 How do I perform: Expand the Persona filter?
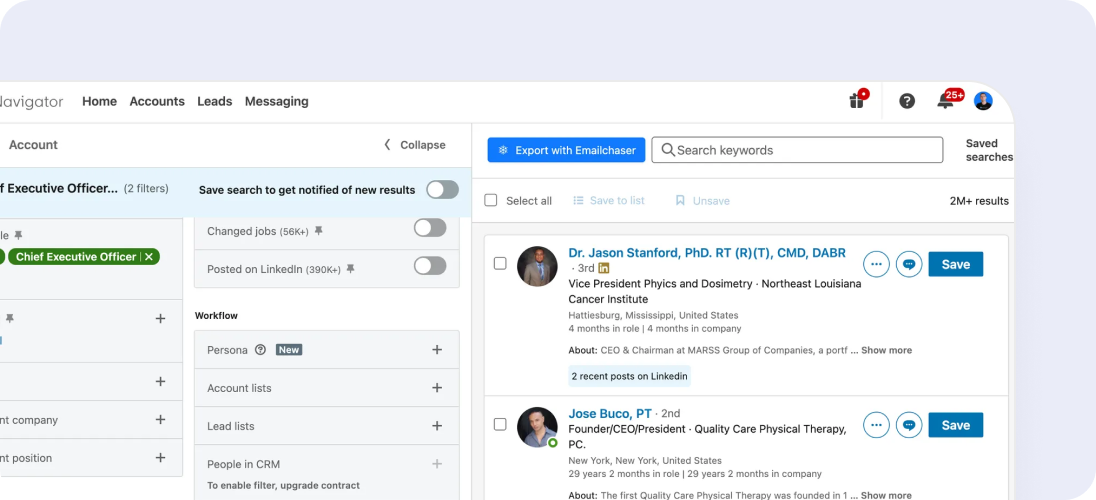437,350
